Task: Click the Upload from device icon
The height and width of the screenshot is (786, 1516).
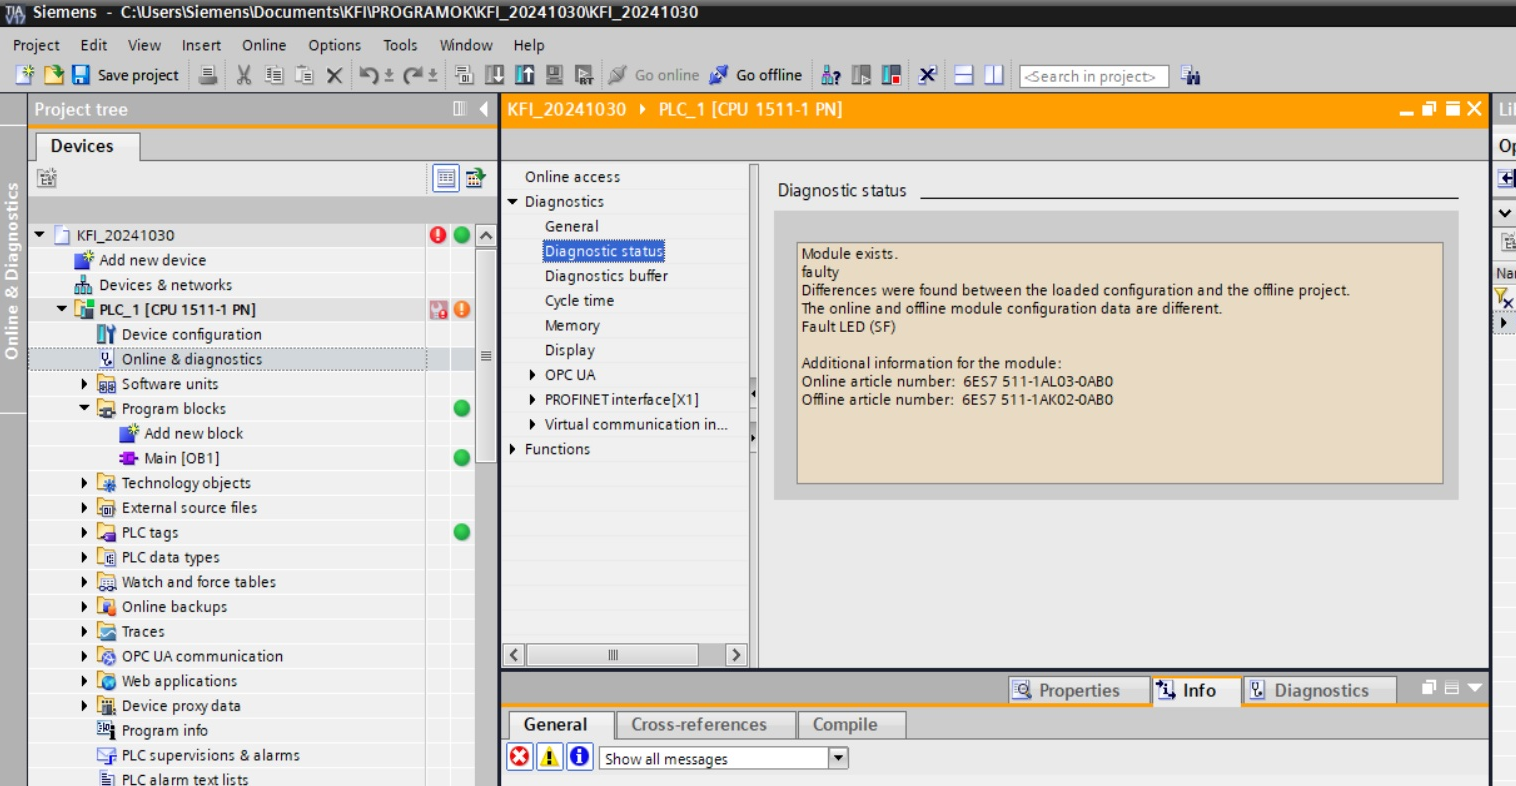Action: (x=524, y=75)
